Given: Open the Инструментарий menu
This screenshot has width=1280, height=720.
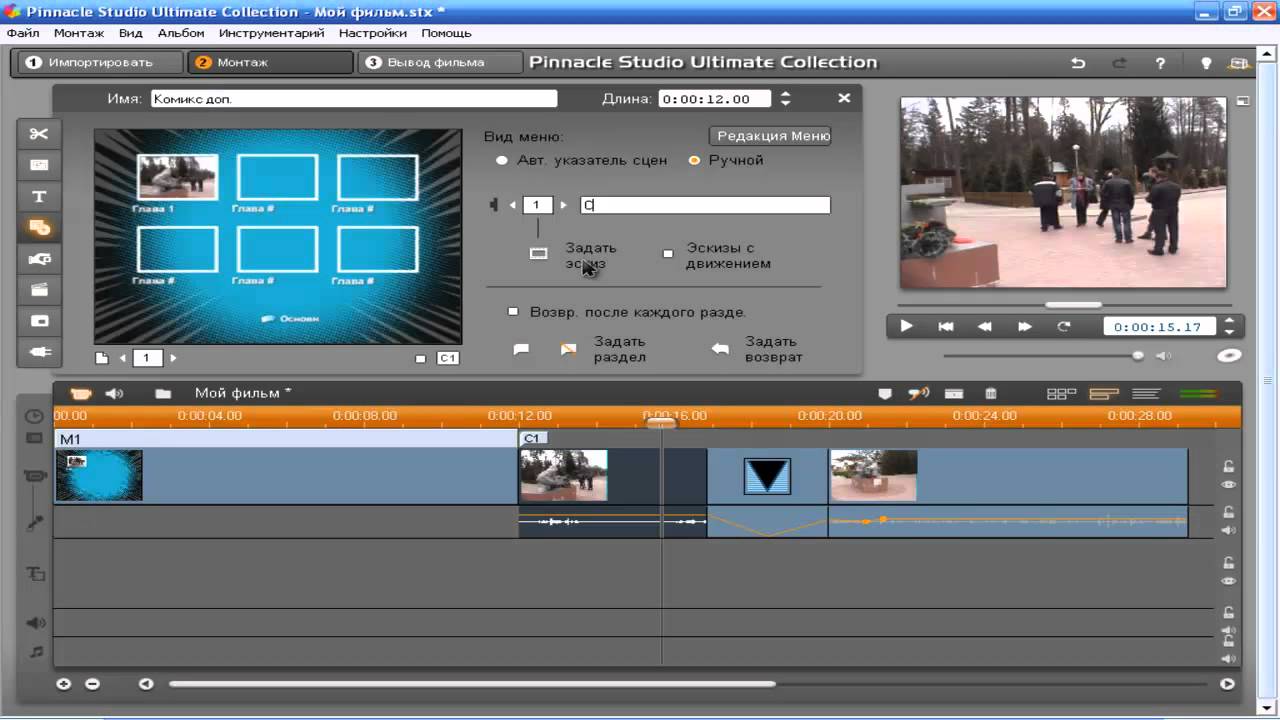Looking at the screenshot, I should click(x=272, y=33).
